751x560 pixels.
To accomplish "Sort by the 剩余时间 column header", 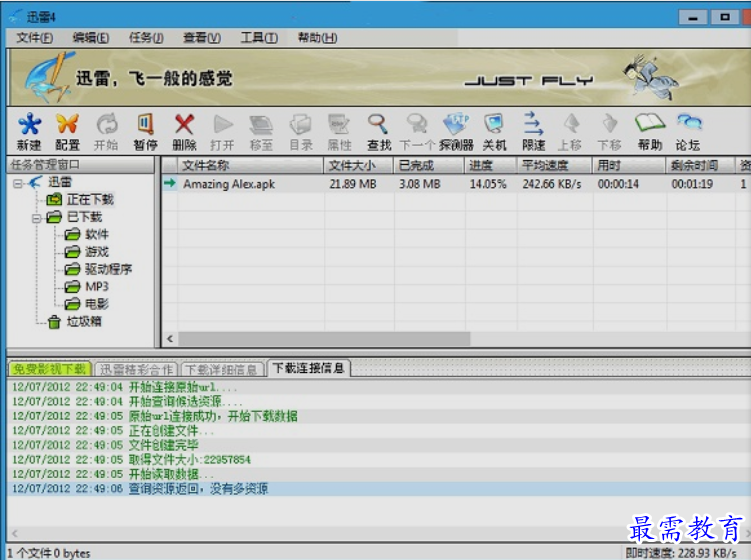I will (x=701, y=165).
